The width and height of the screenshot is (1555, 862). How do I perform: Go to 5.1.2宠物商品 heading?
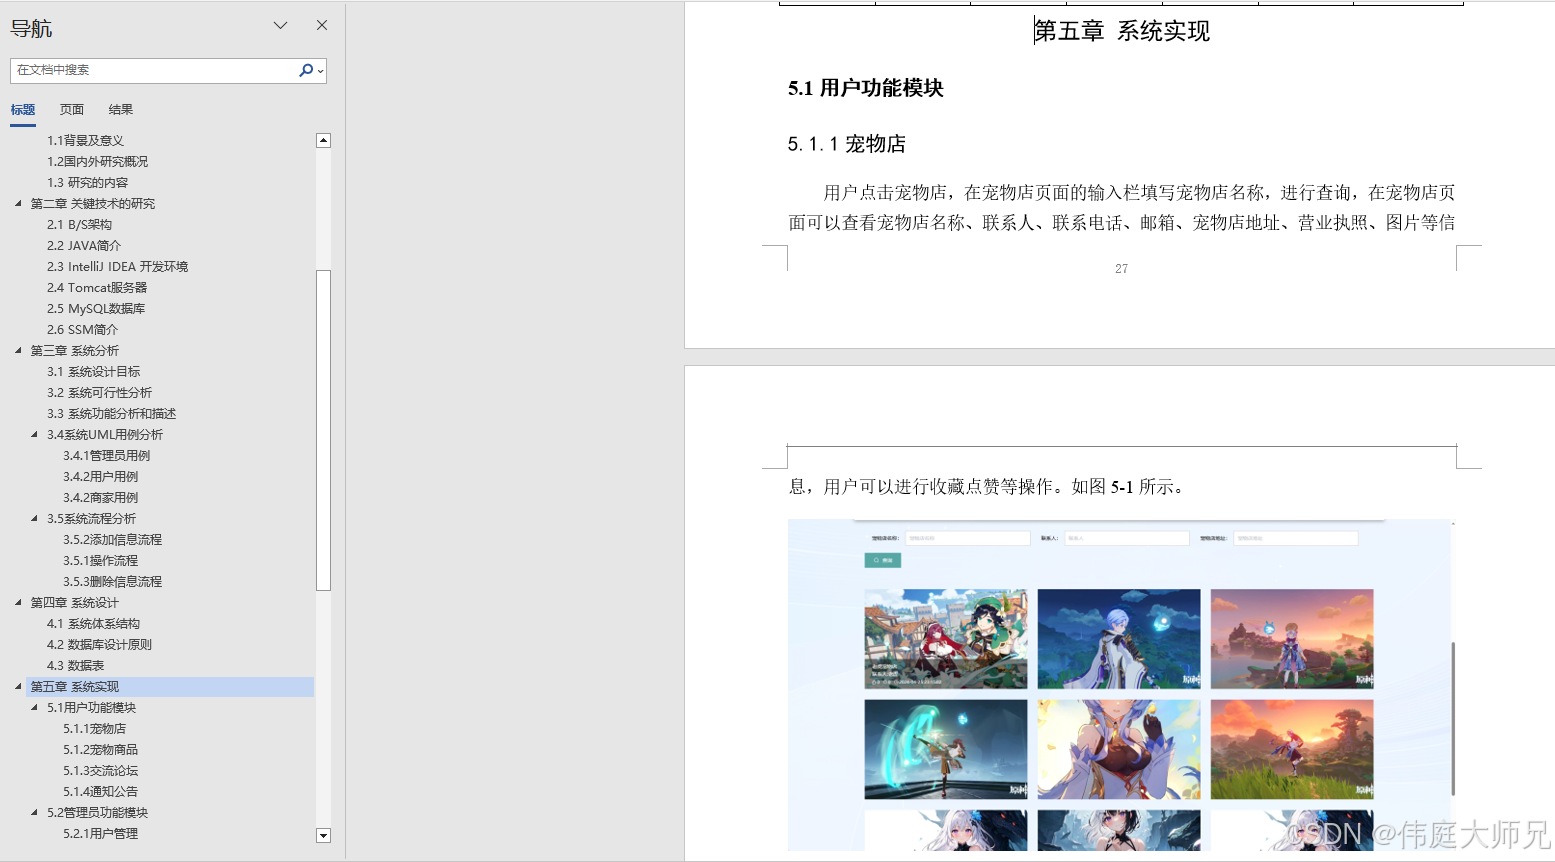click(x=101, y=750)
